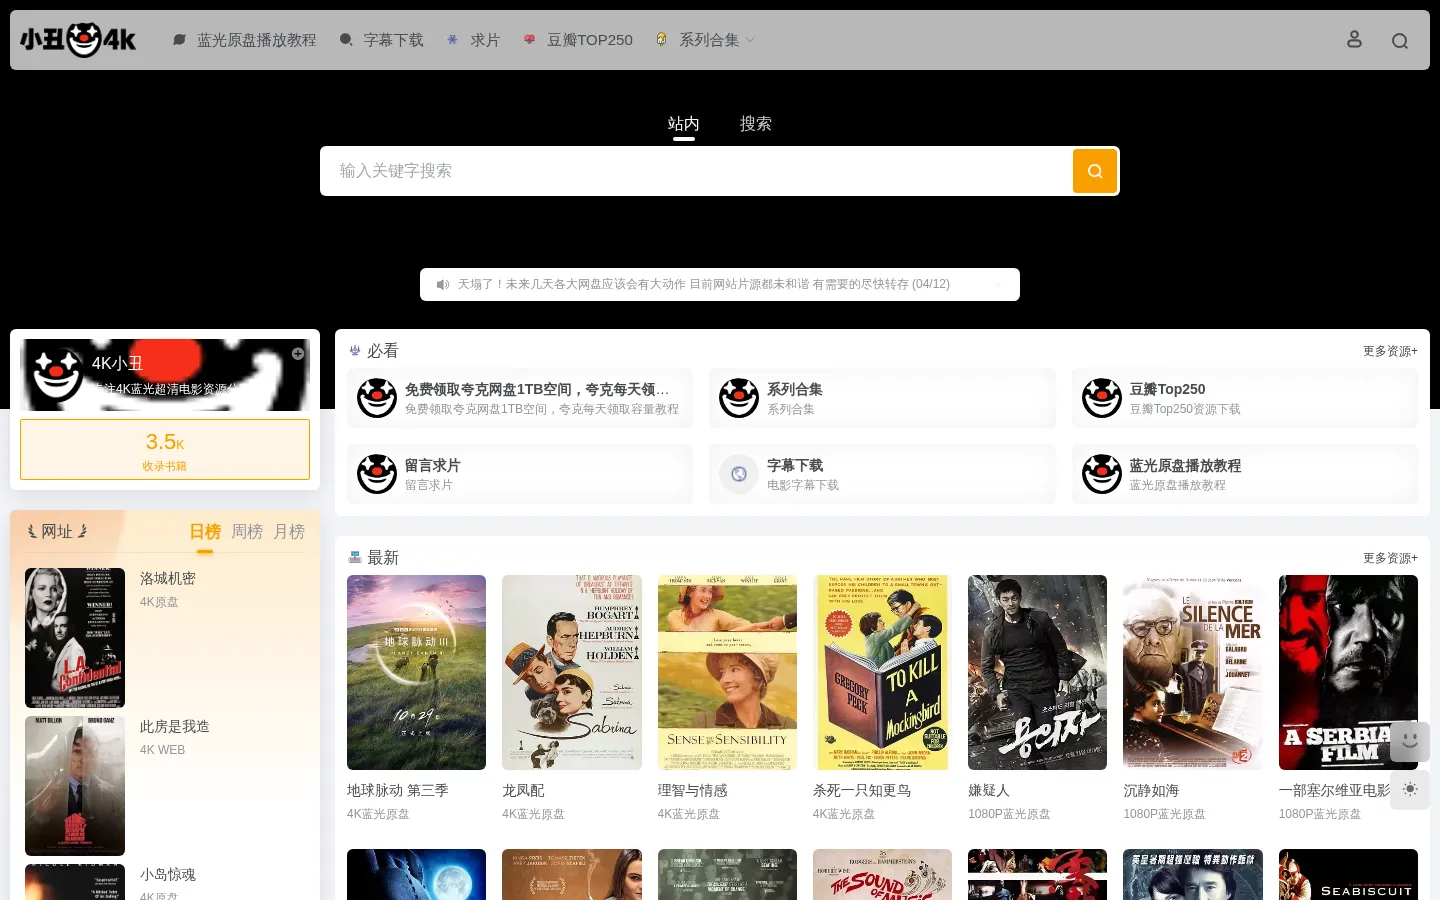This screenshot has height=900, width=1440.
Task: Switch to the 站内 search tab
Action: click(684, 124)
